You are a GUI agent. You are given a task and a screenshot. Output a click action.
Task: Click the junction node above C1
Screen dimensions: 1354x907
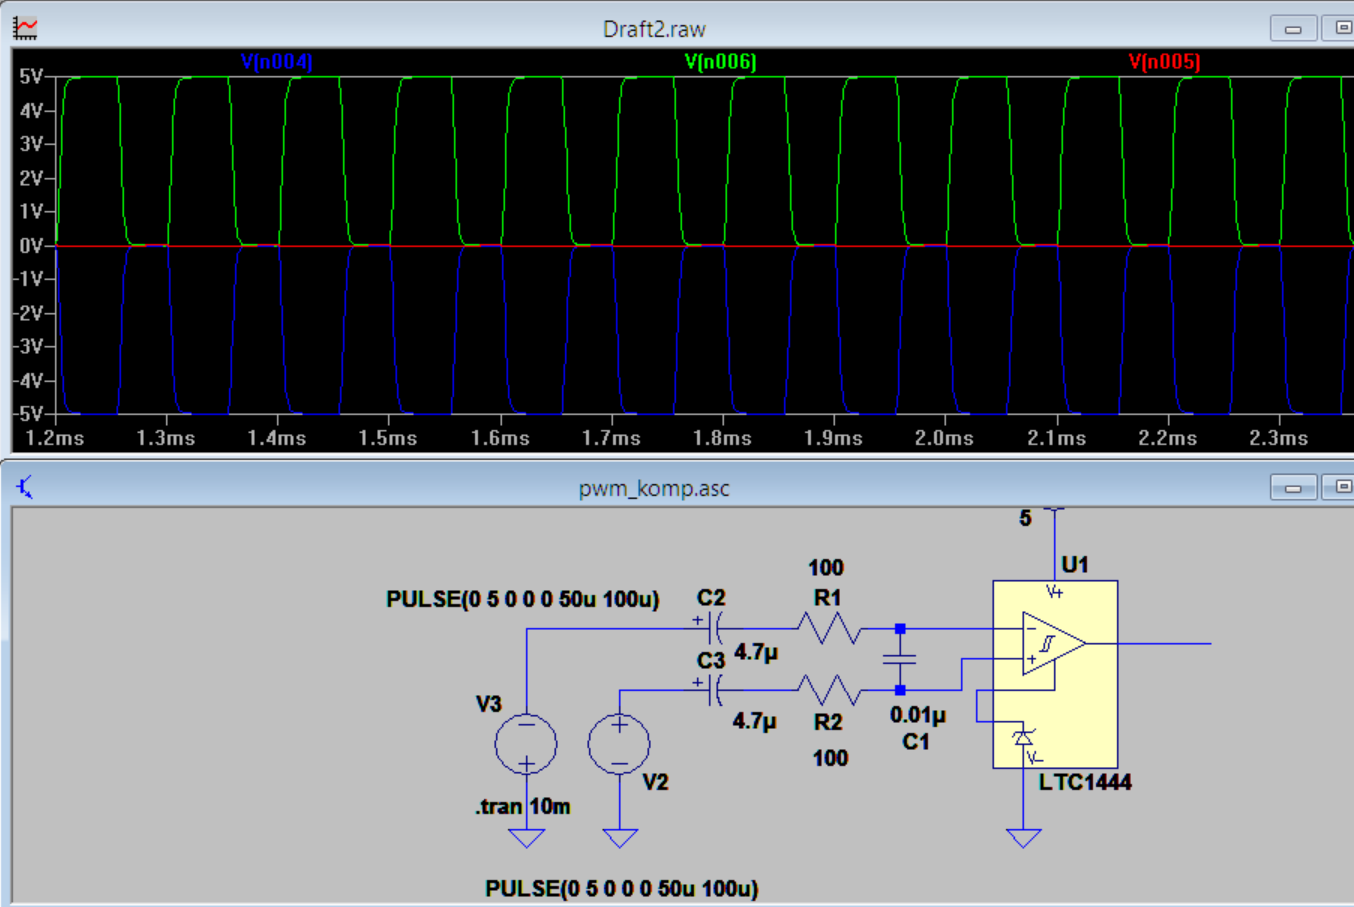(x=900, y=629)
